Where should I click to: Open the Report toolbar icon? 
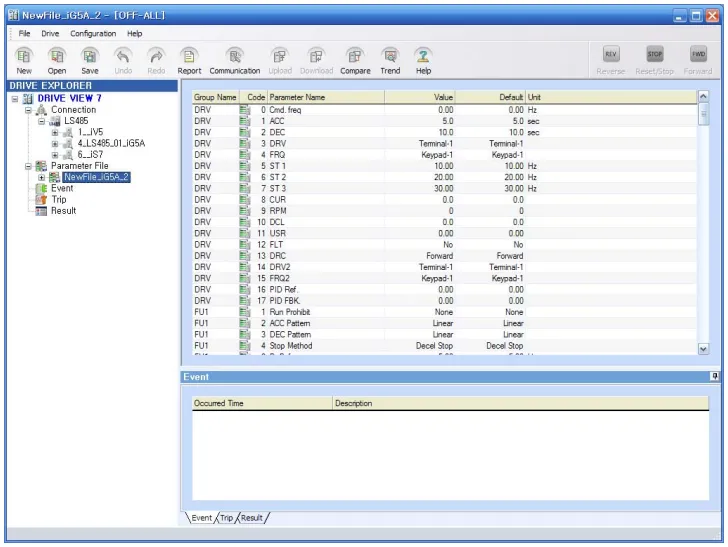pos(189,57)
